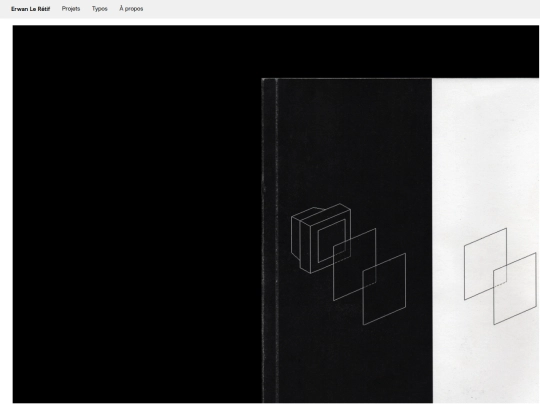The width and height of the screenshot is (540, 405).
Task: Open the Projets menu item
Action: point(71,9)
